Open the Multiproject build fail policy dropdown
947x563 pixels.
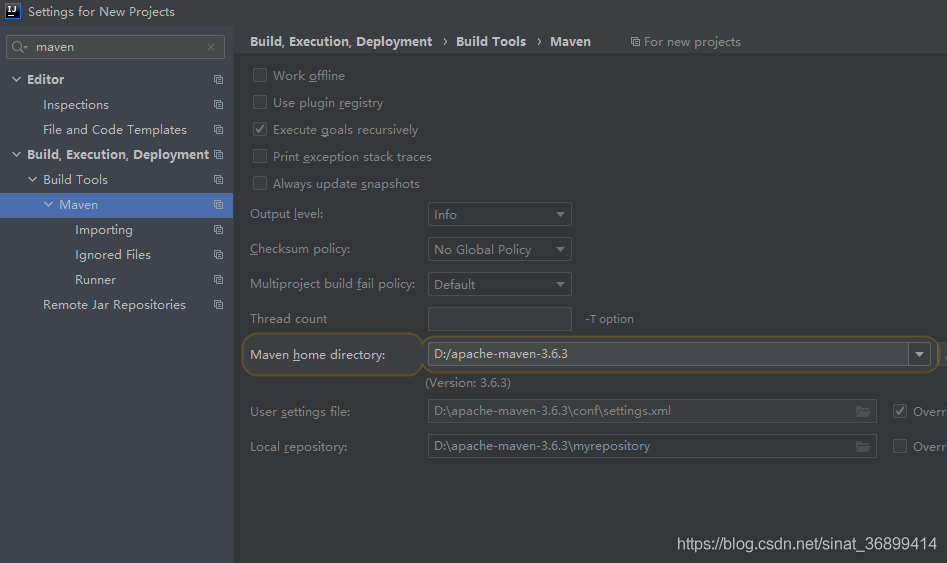[x=499, y=285]
